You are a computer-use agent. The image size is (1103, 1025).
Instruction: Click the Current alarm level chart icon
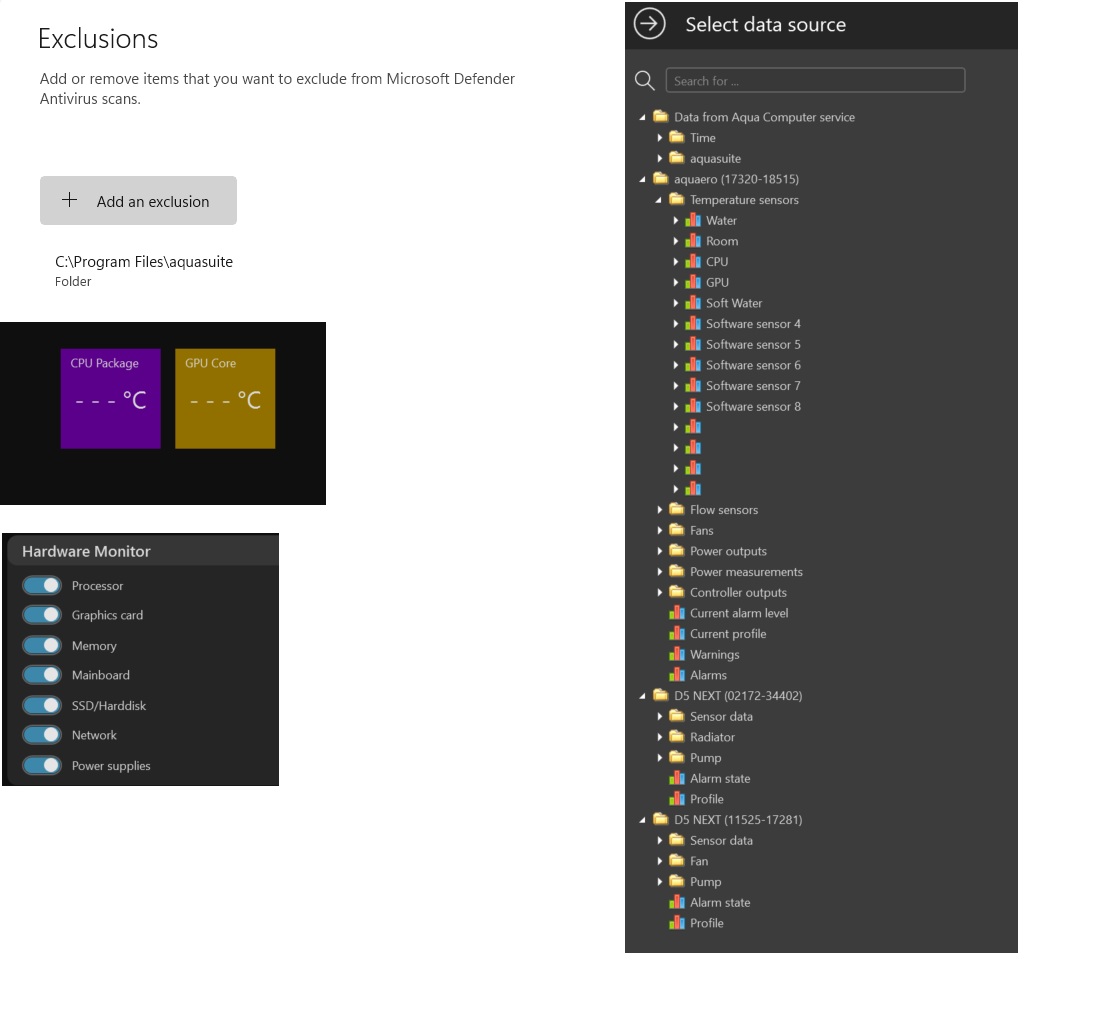pos(677,613)
